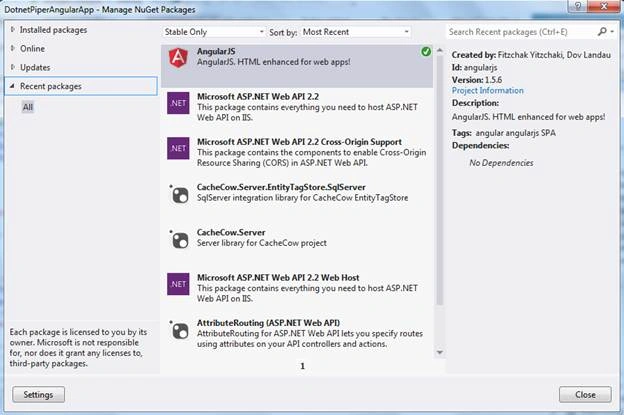Click the Id: angularjs text
Image resolution: width=624 pixels, height=415 pixels.
tap(474, 68)
